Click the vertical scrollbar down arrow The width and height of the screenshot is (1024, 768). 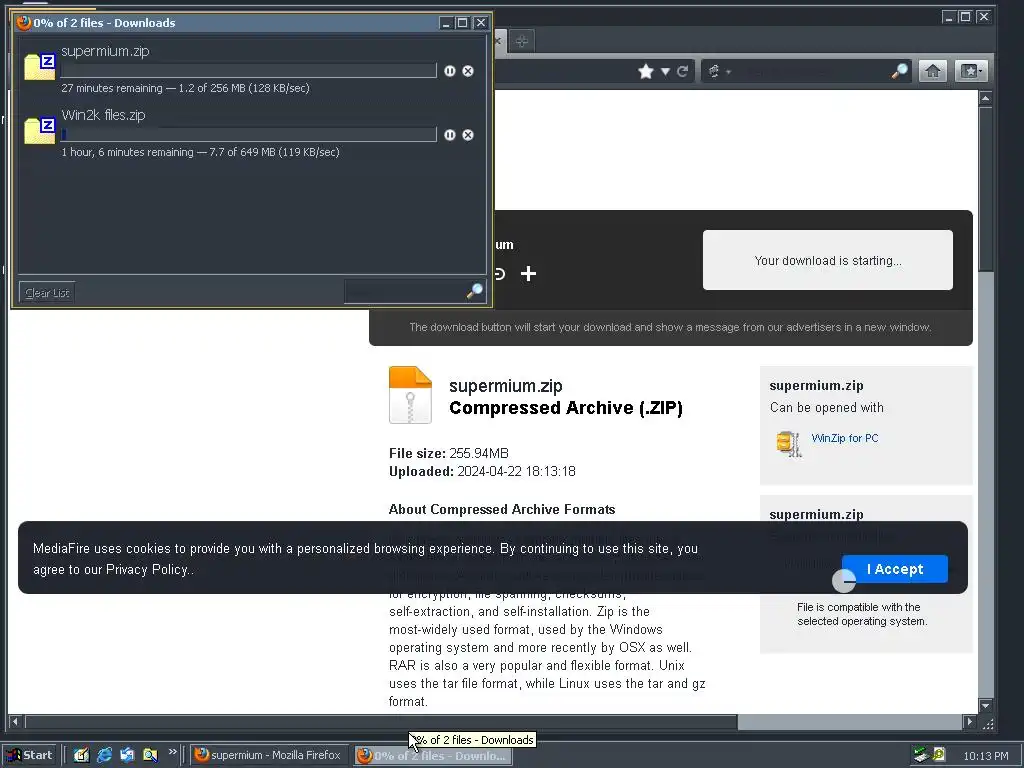point(985,705)
